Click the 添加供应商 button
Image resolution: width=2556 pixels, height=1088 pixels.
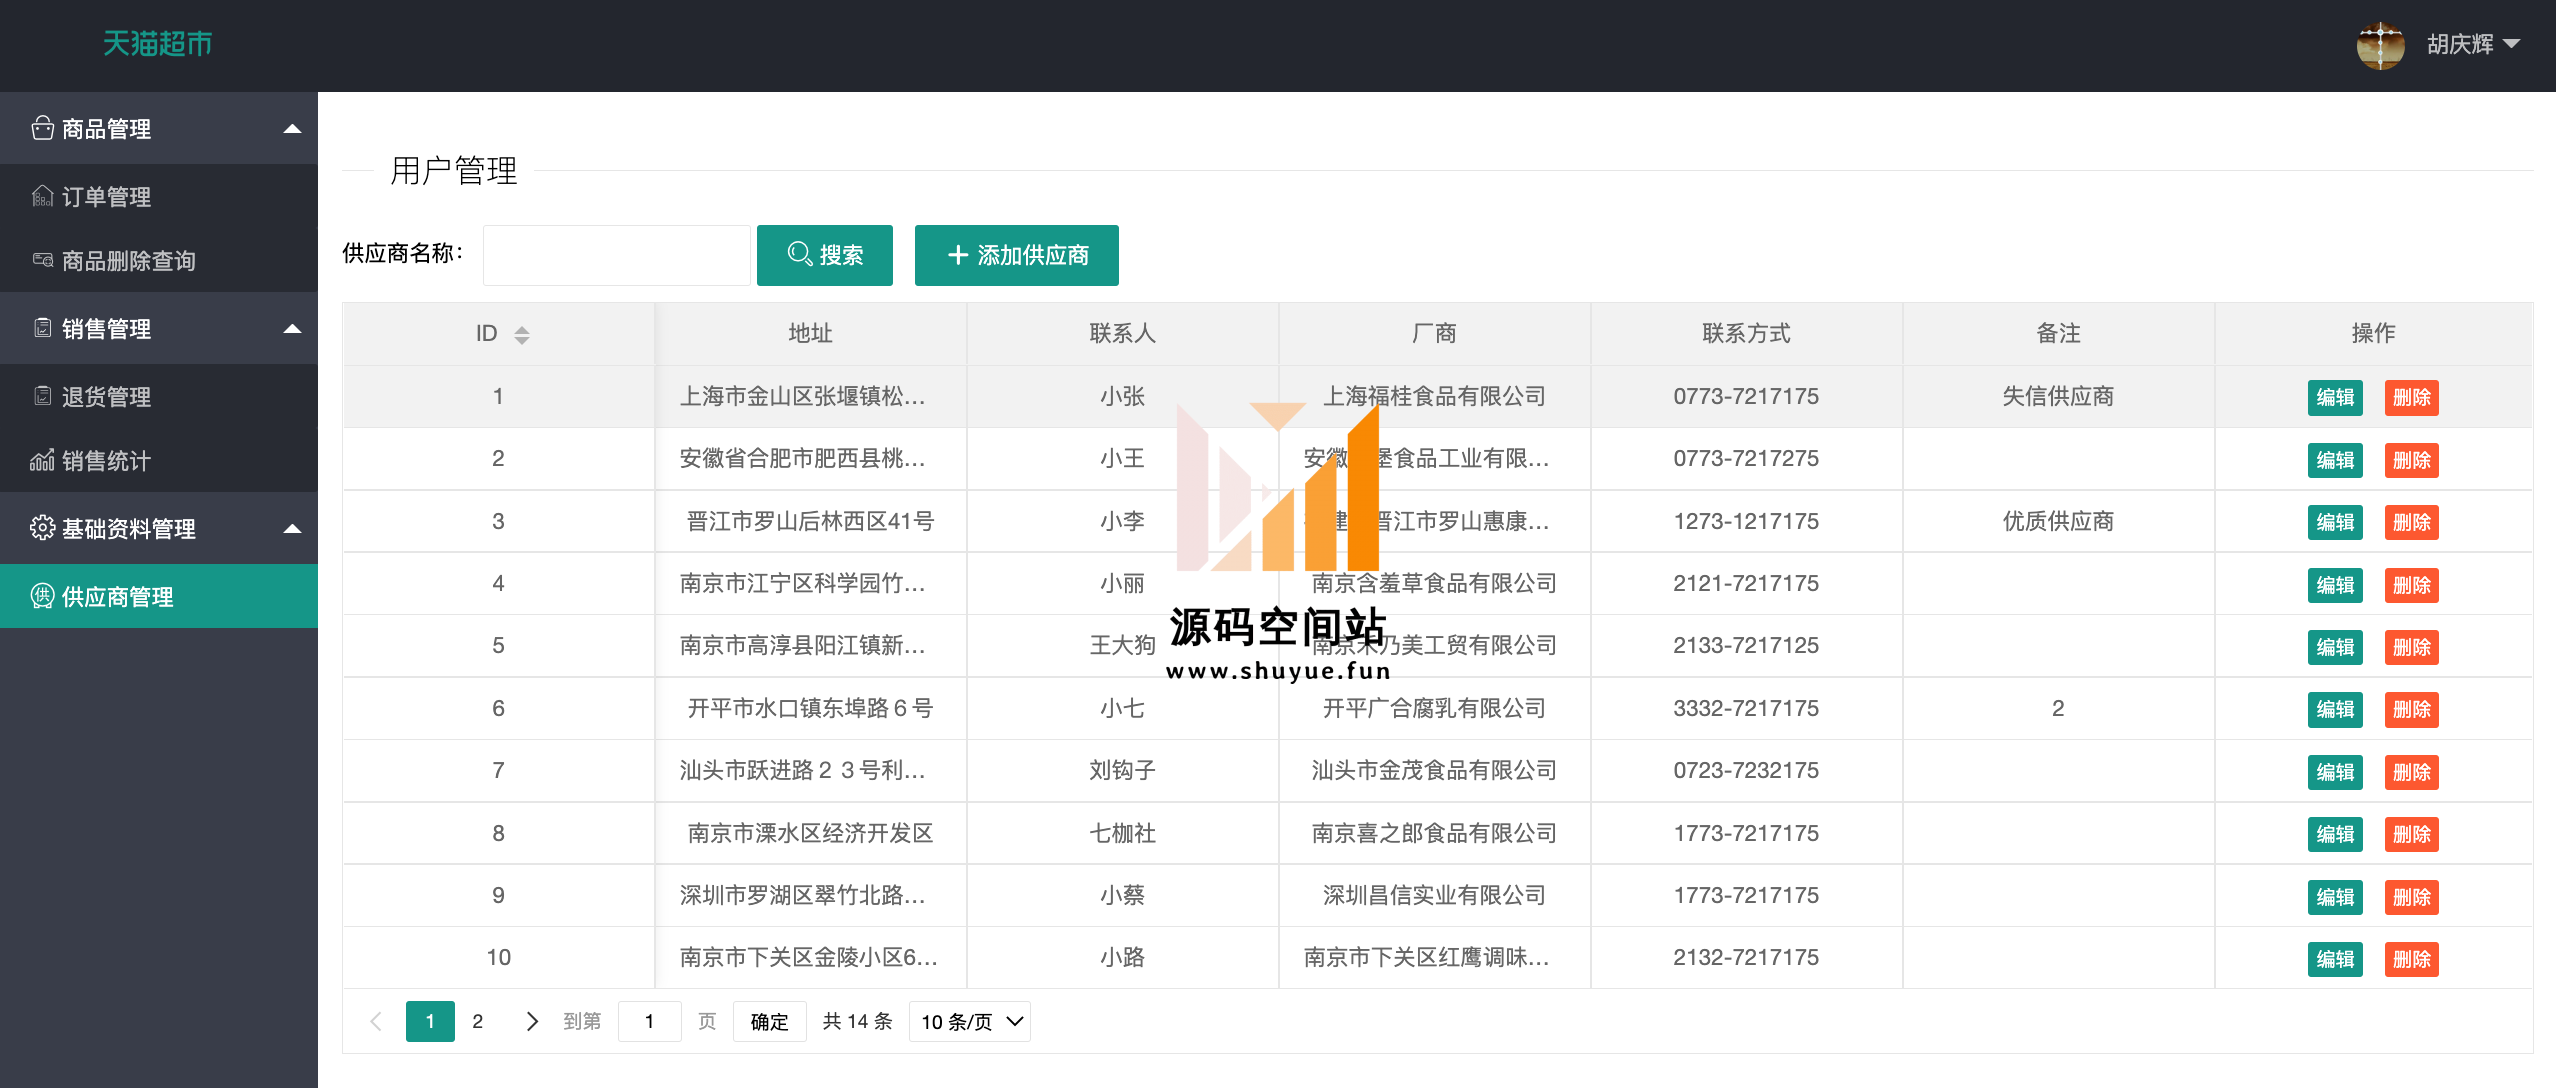1017,255
